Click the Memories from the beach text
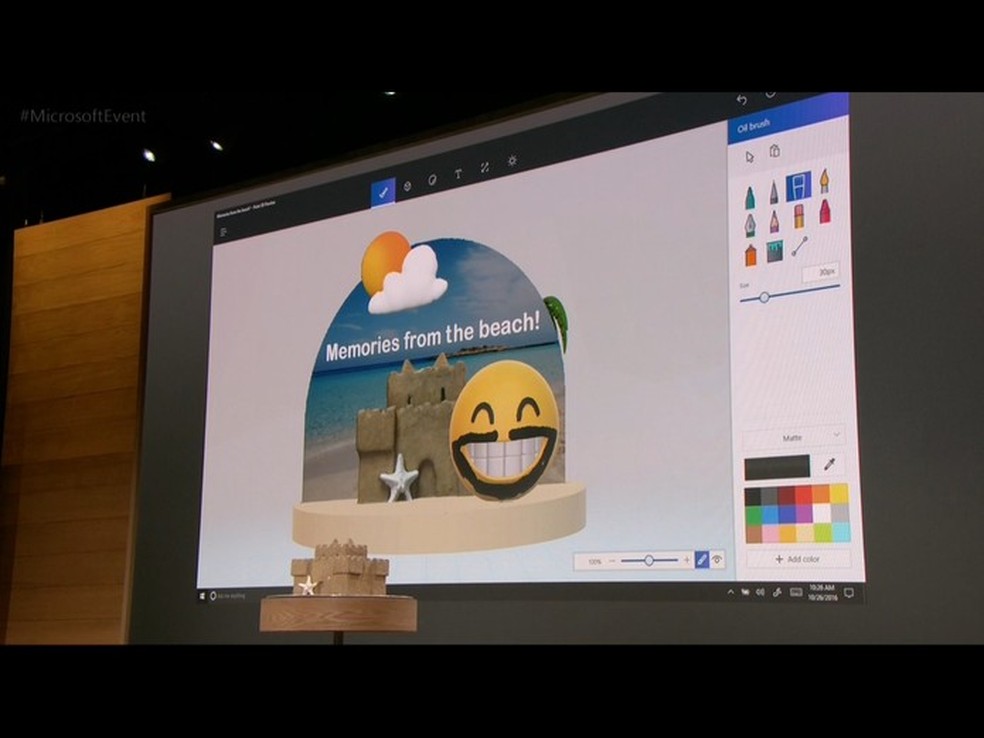984x738 pixels. (432, 337)
